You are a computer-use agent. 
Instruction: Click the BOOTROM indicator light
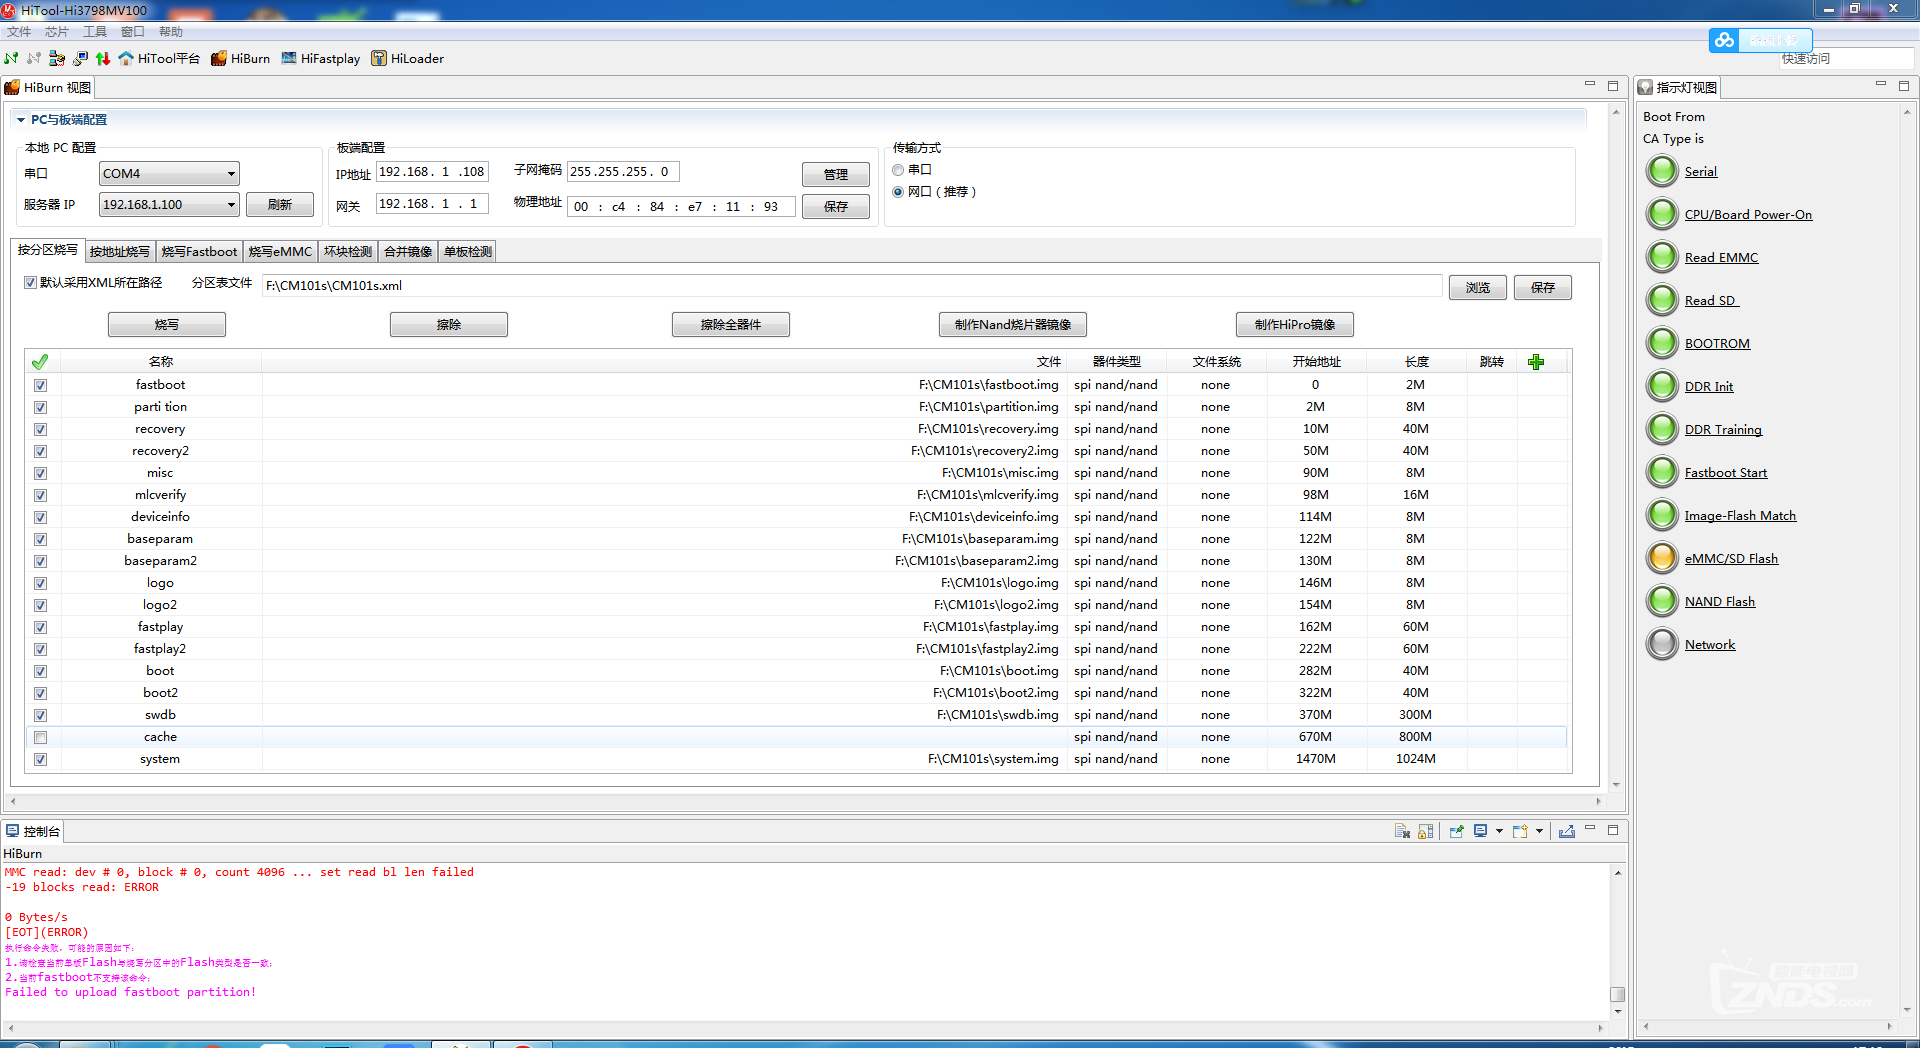point(1662,343)
